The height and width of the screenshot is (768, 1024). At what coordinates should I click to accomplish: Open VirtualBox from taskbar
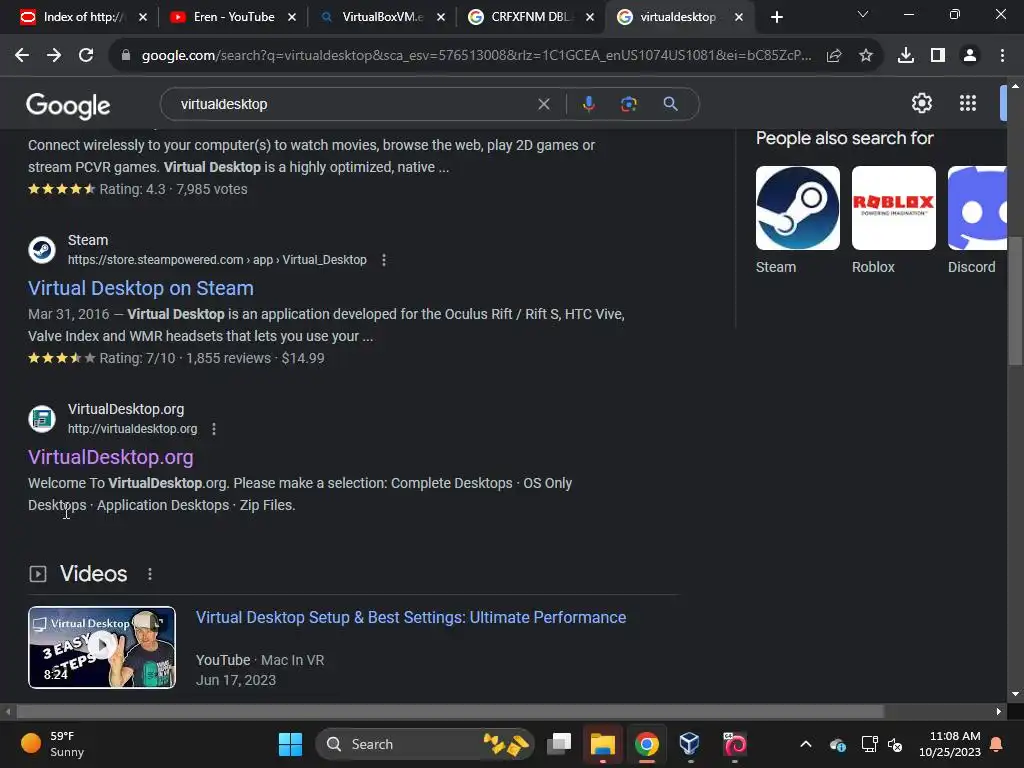click(690, 744)
